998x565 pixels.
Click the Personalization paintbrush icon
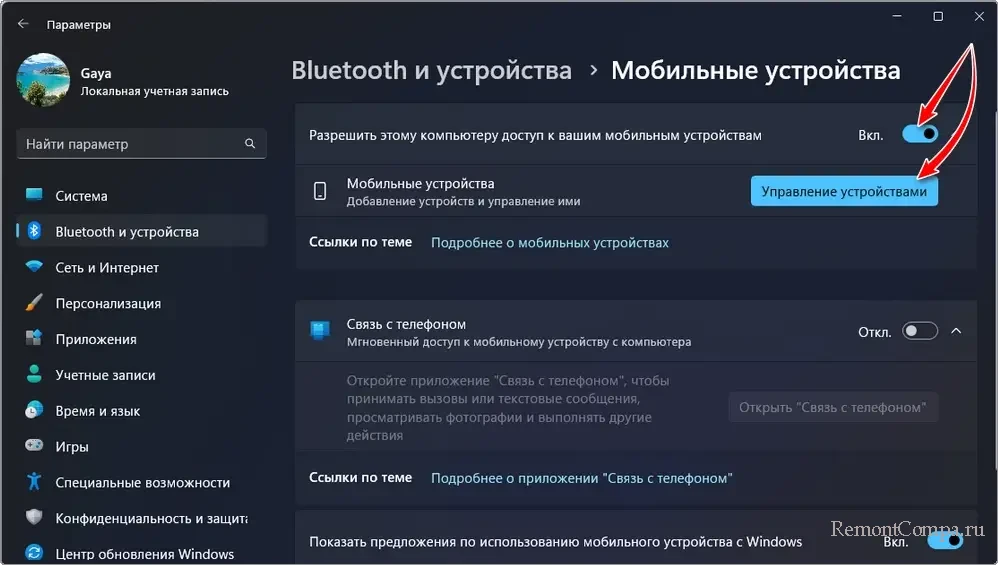point(35,303)
